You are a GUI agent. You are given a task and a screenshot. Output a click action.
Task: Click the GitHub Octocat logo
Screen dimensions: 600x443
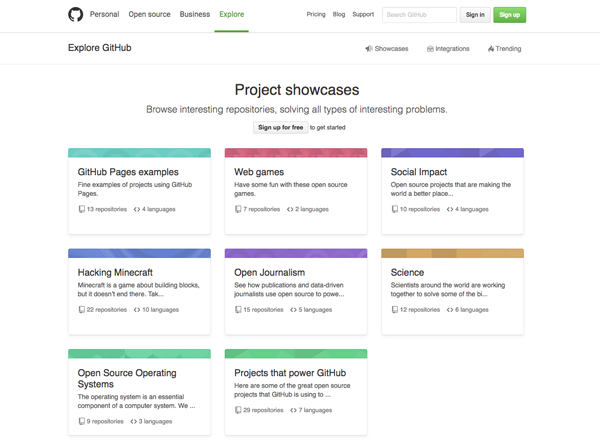click(76, 15)
